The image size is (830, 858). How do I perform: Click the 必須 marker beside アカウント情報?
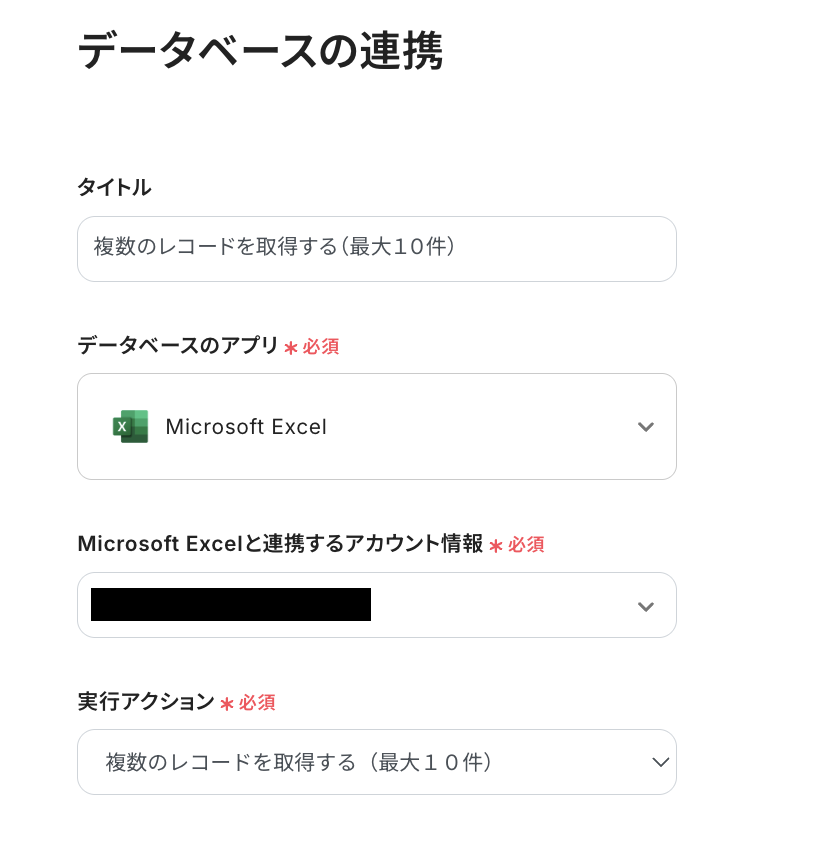[x=526, y=545]
